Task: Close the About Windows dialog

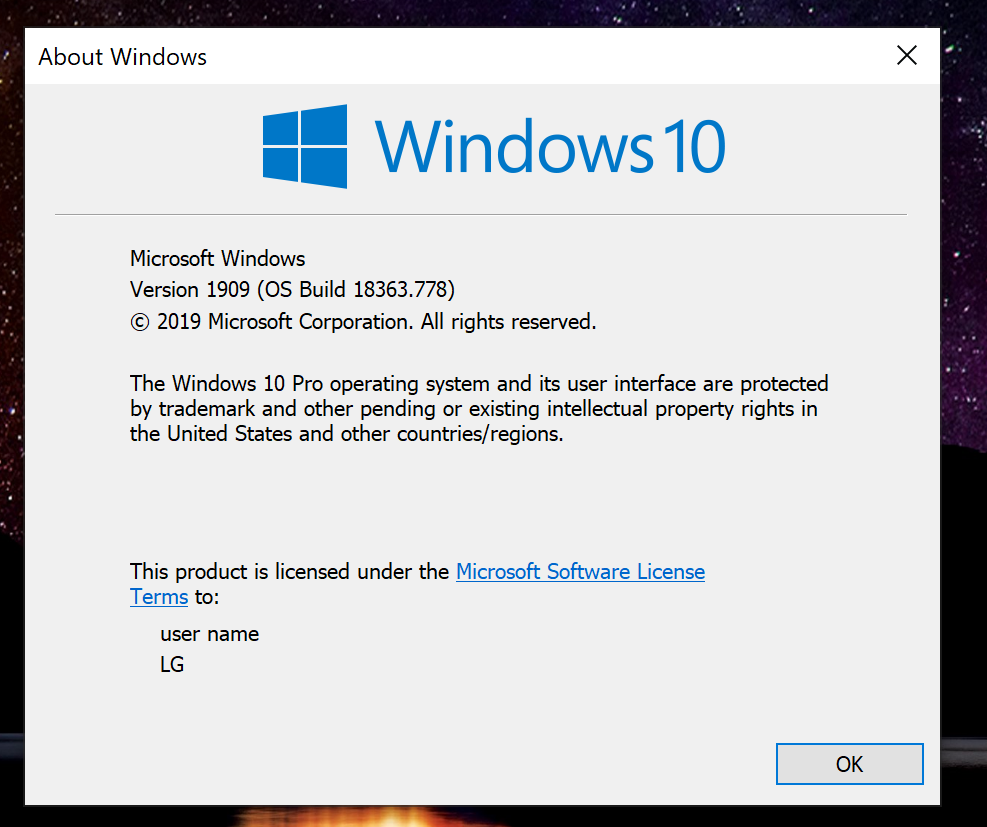Action: 906,55
